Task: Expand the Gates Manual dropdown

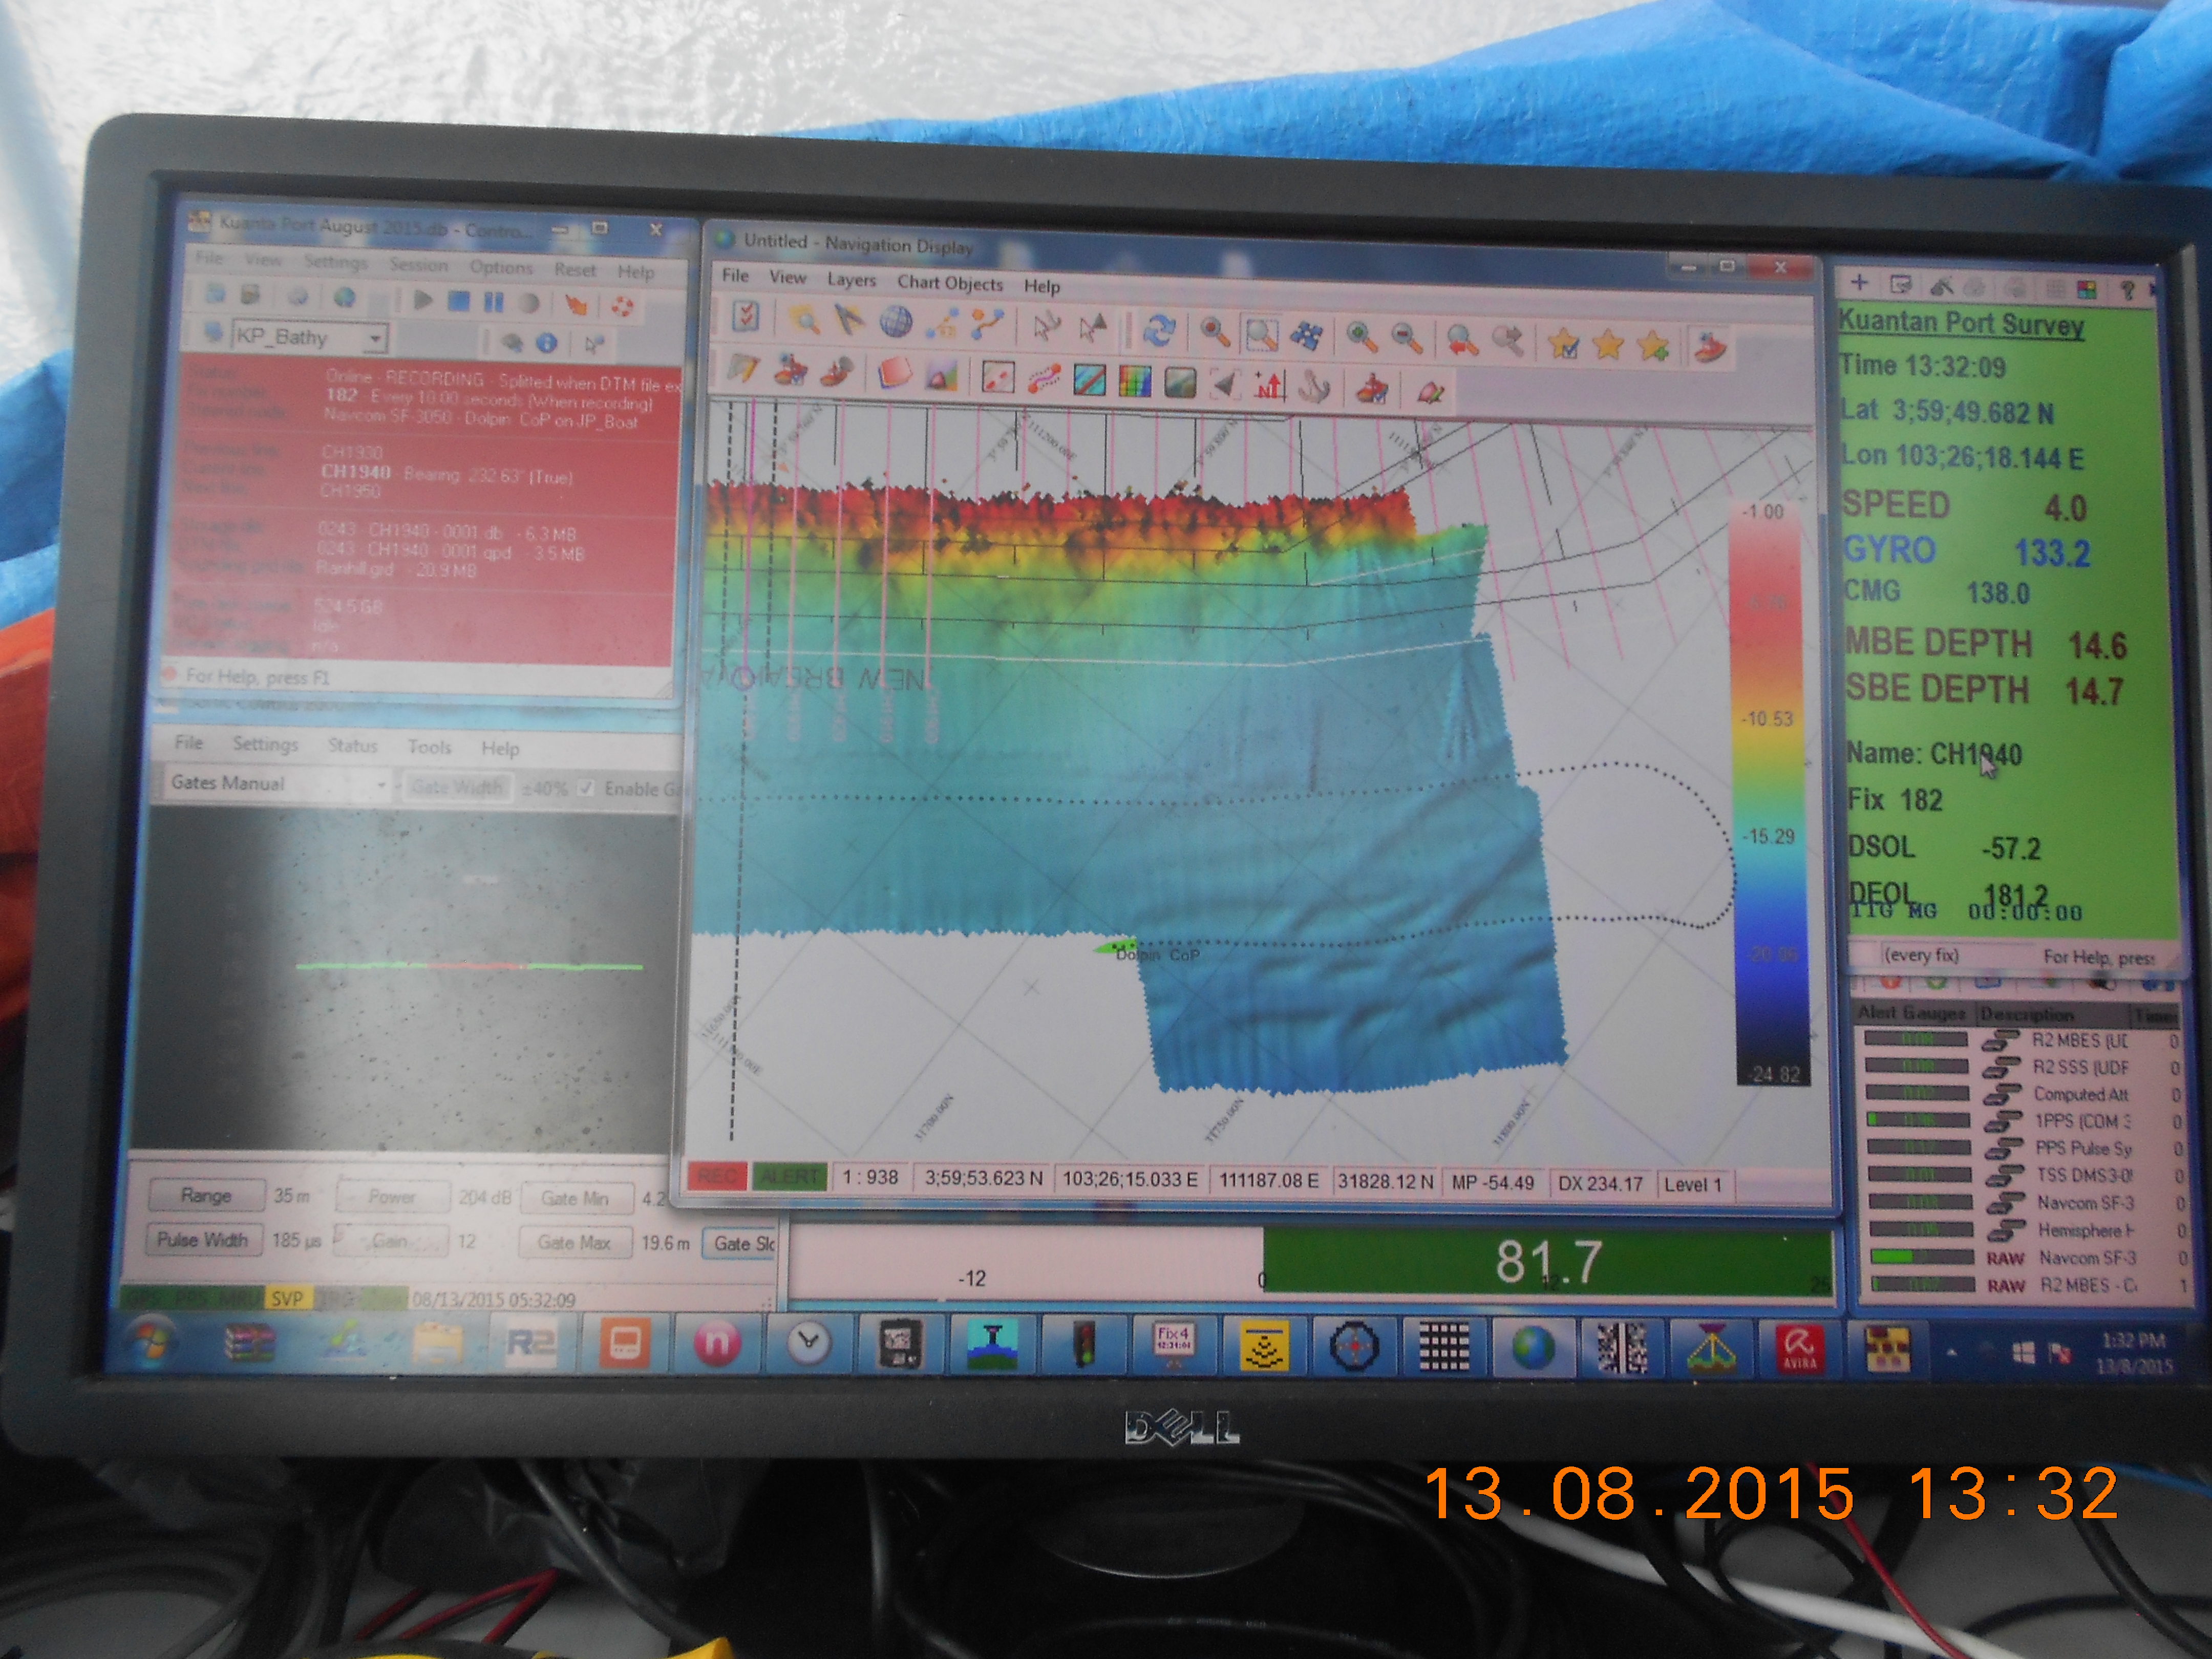Action: click(381, 785)
